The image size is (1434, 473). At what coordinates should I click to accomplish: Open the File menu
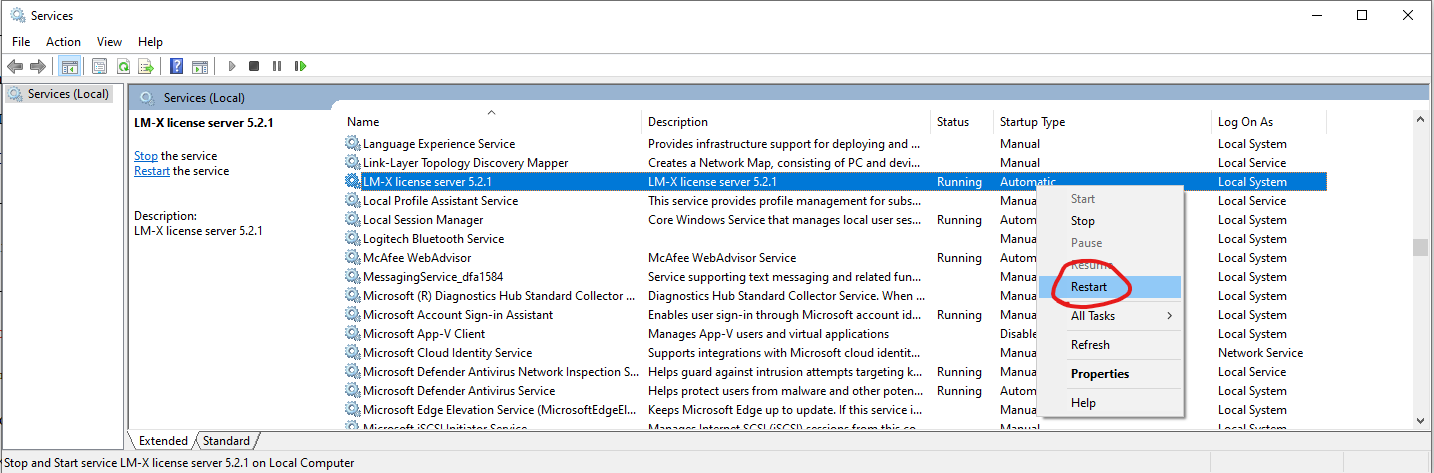(21, 42)
